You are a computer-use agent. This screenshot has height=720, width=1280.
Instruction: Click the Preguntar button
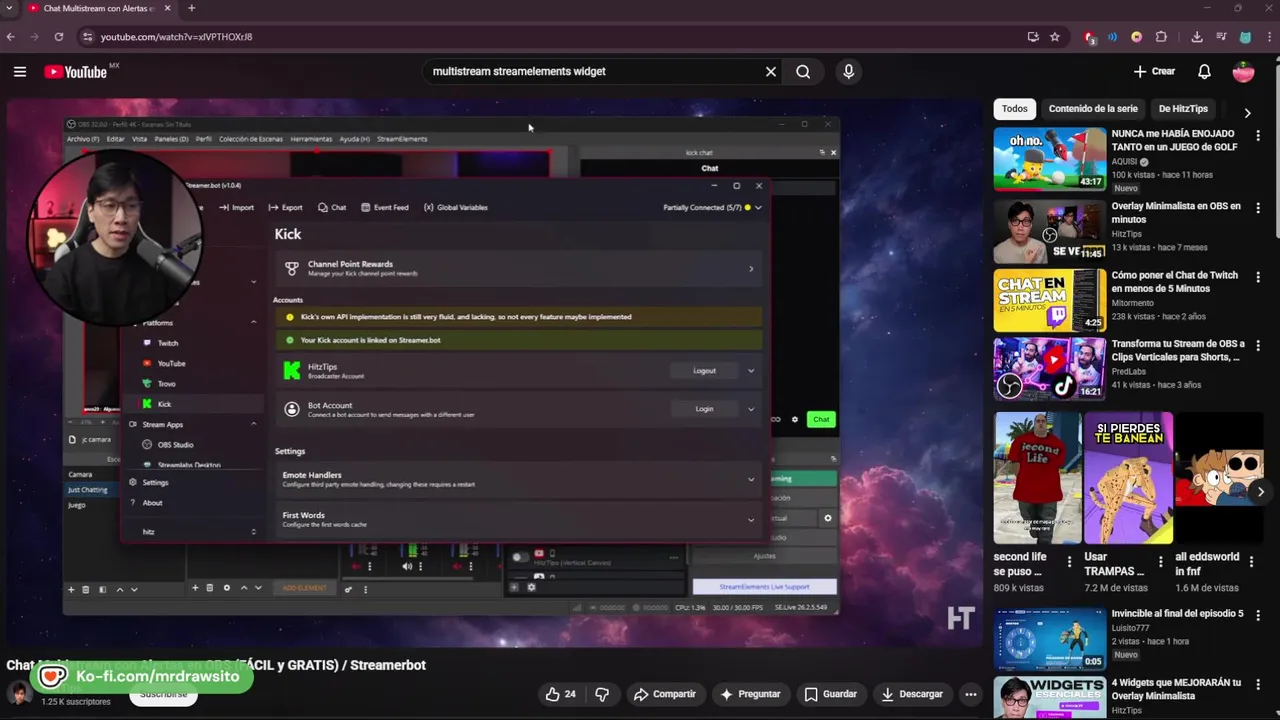pos(750,694)
